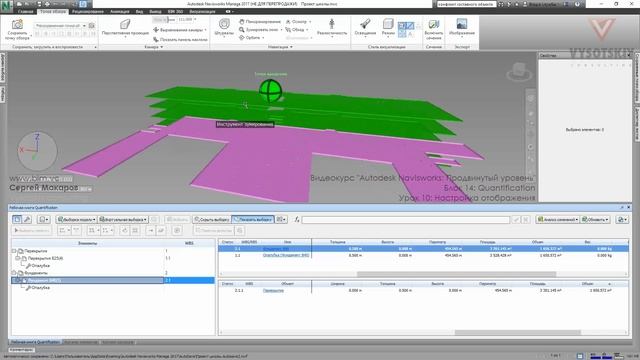Collapse the Фундаменты tree group

click(13, 273)
